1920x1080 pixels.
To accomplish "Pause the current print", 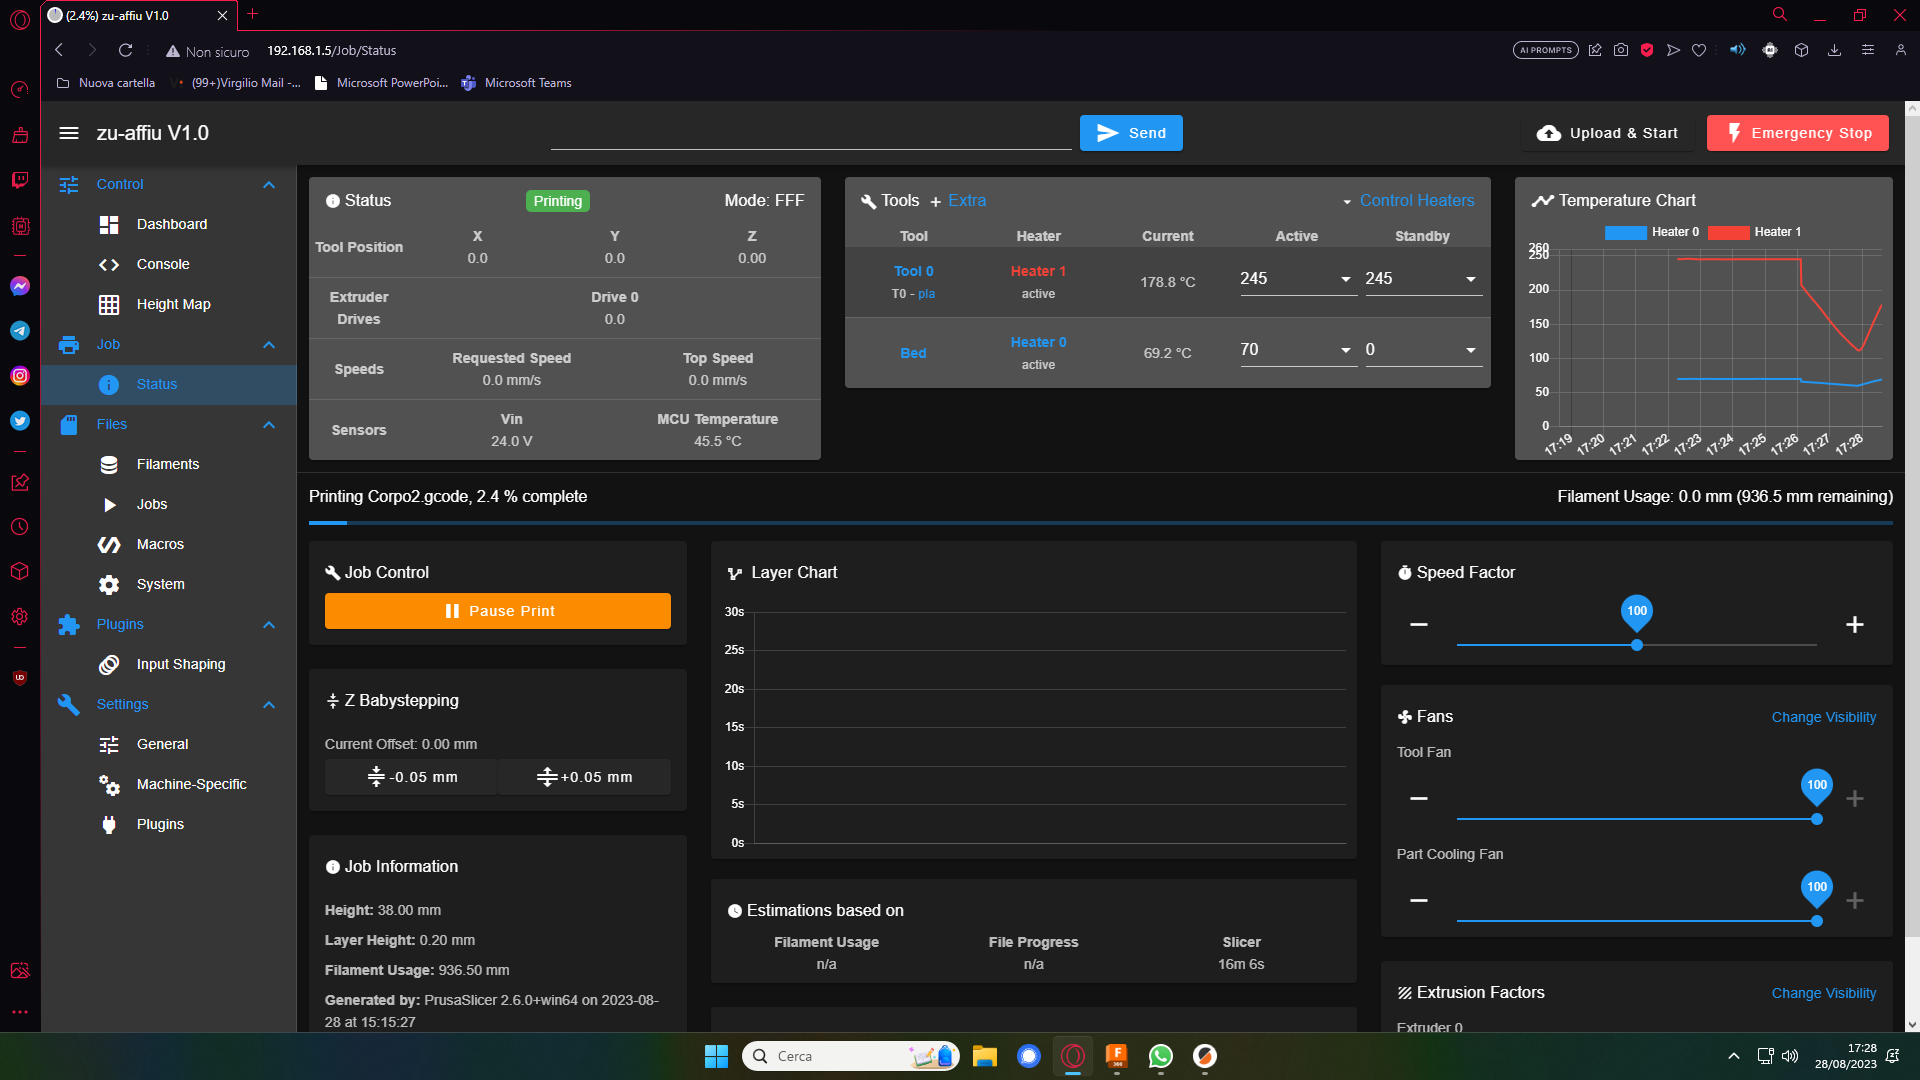I will coord(498,611).
